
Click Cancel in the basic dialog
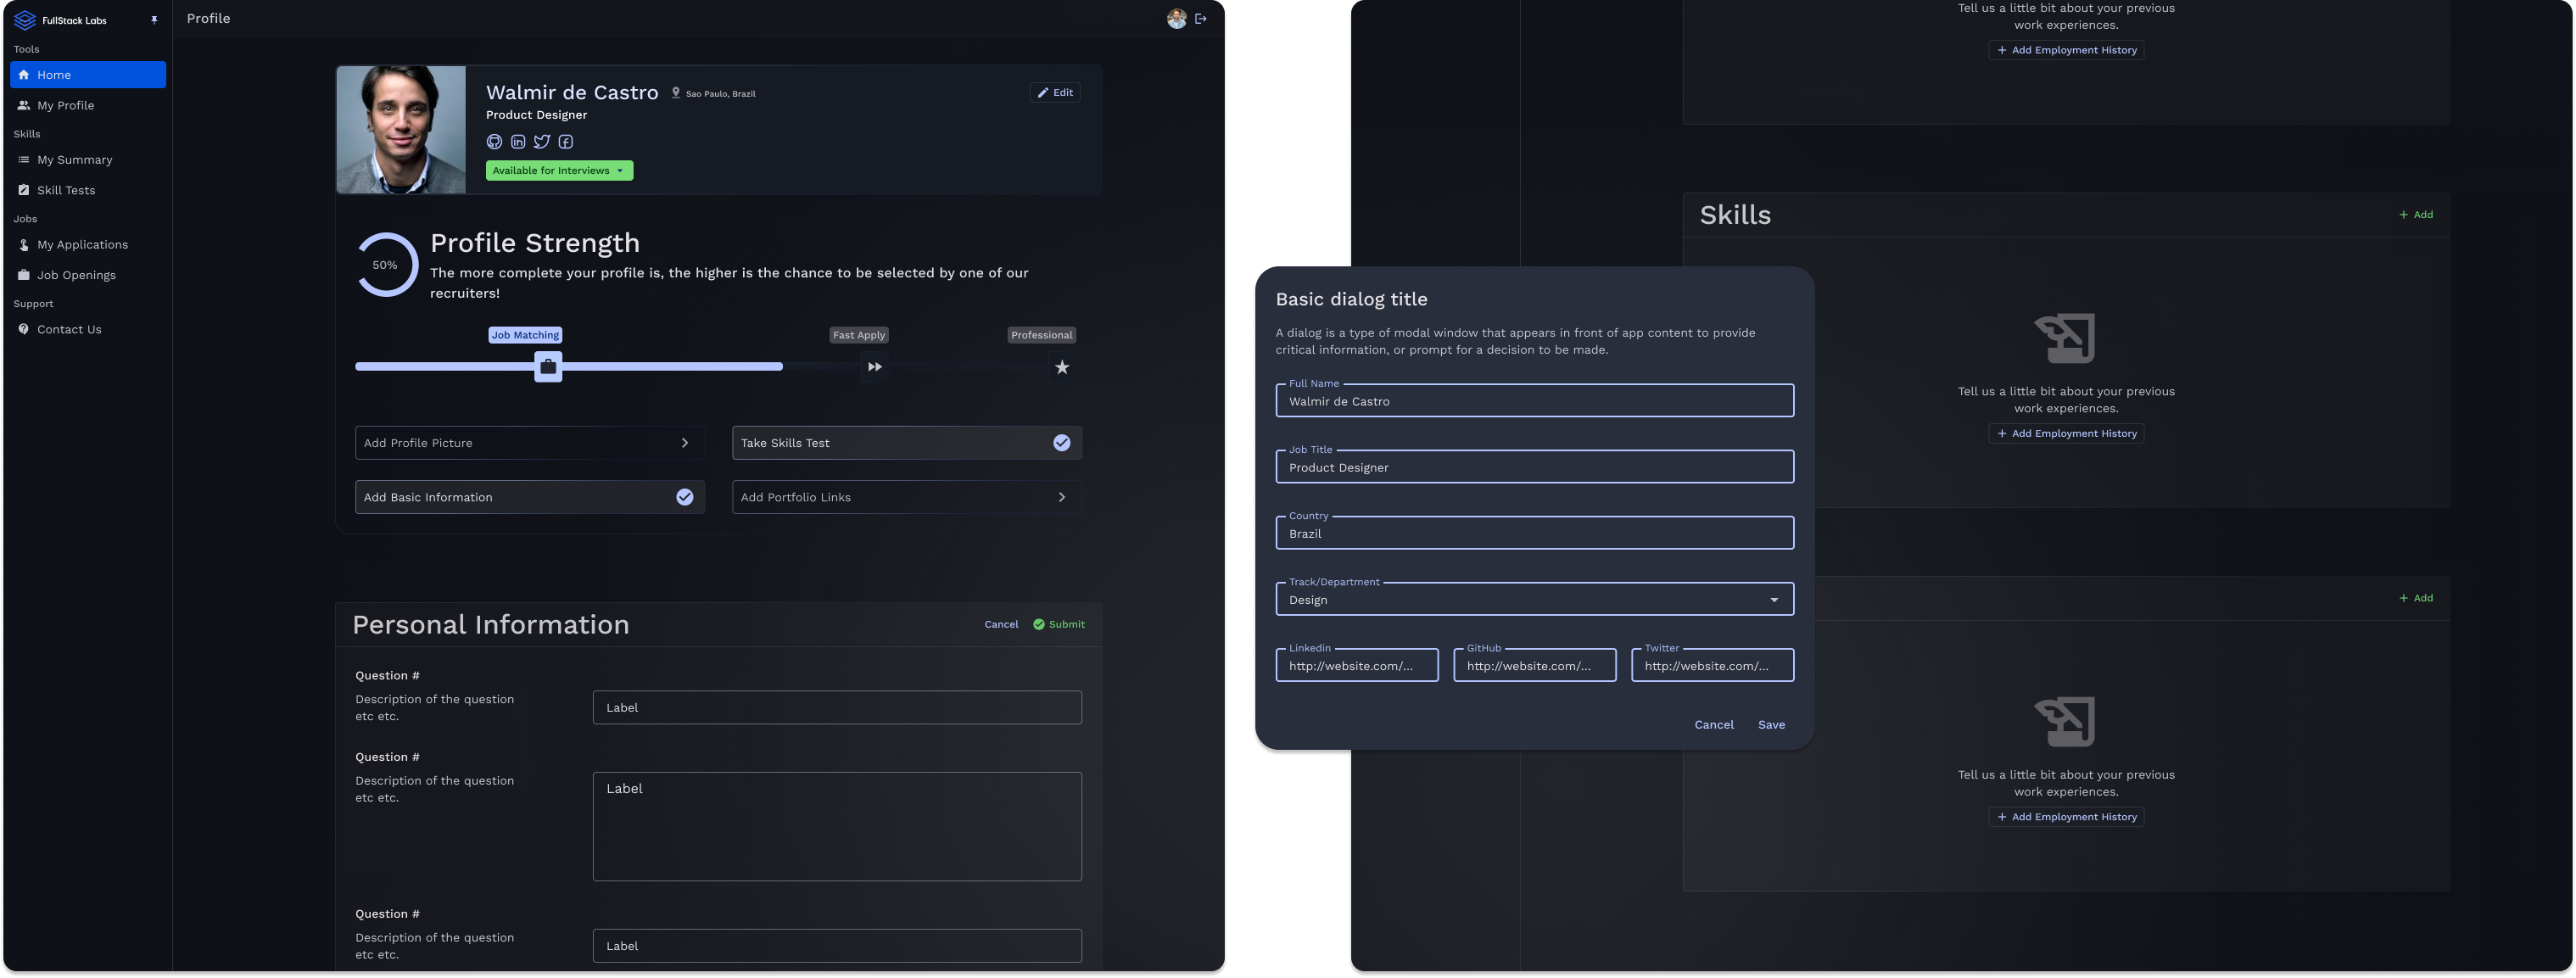point(1714,725)
